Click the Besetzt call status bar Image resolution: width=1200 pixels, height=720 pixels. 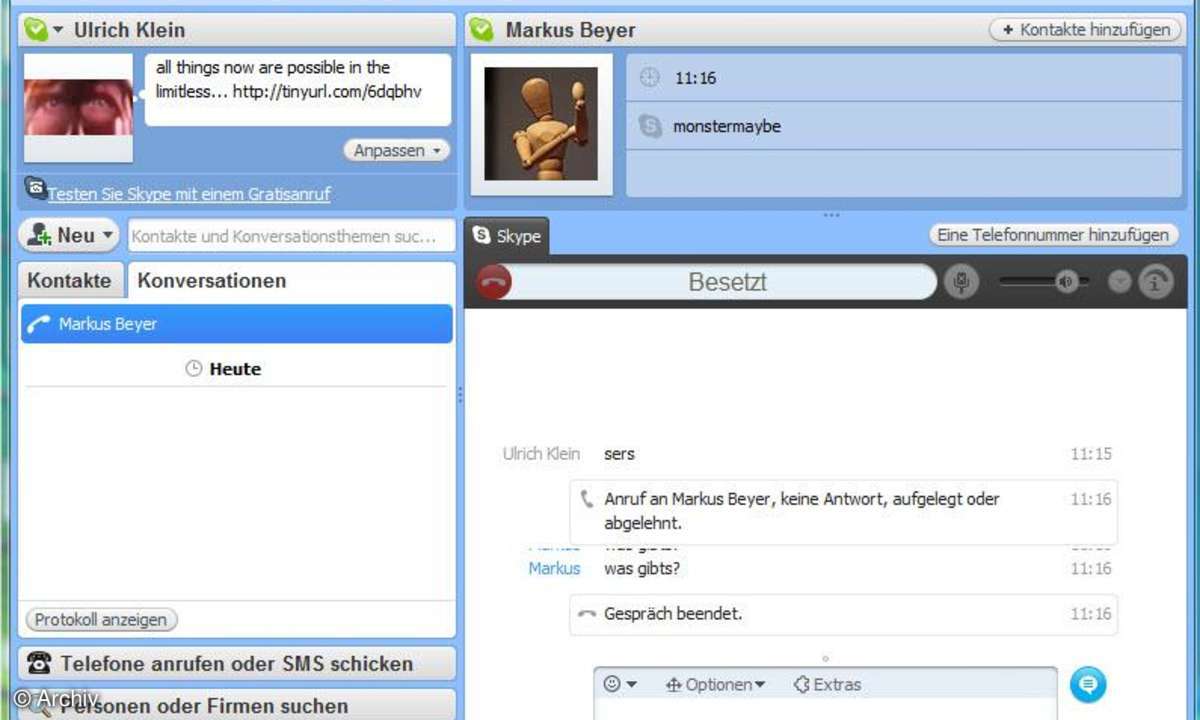click(x=728, y=282)
